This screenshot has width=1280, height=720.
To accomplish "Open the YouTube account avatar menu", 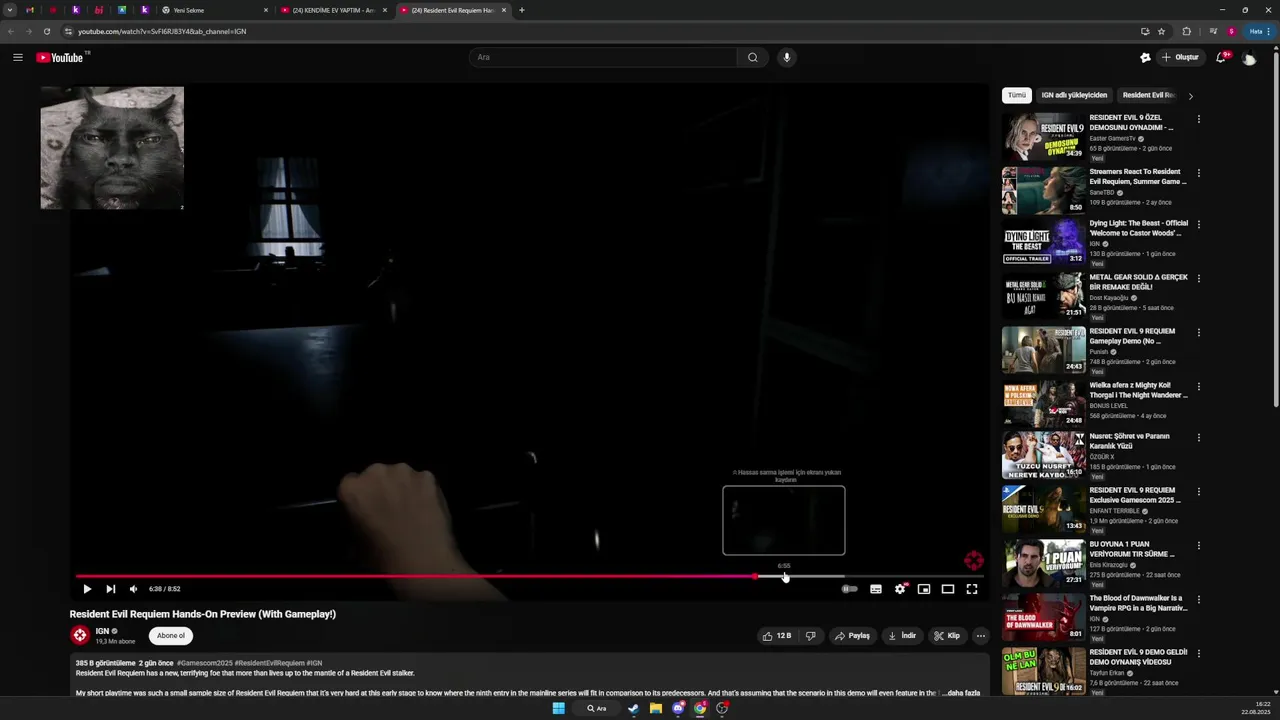I will coord(1249,58).
